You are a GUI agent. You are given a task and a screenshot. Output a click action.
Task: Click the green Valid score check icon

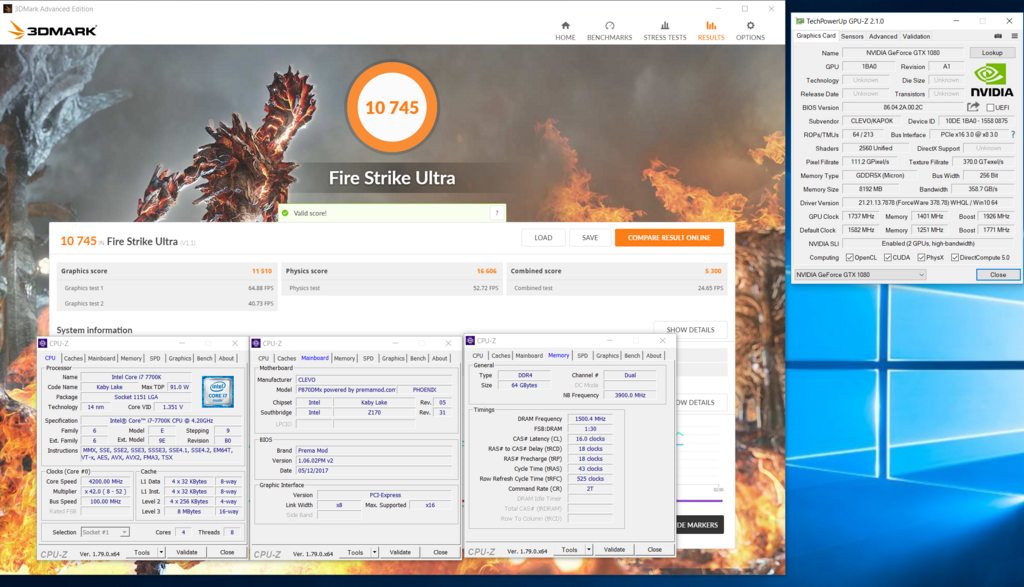coord(285,213)
